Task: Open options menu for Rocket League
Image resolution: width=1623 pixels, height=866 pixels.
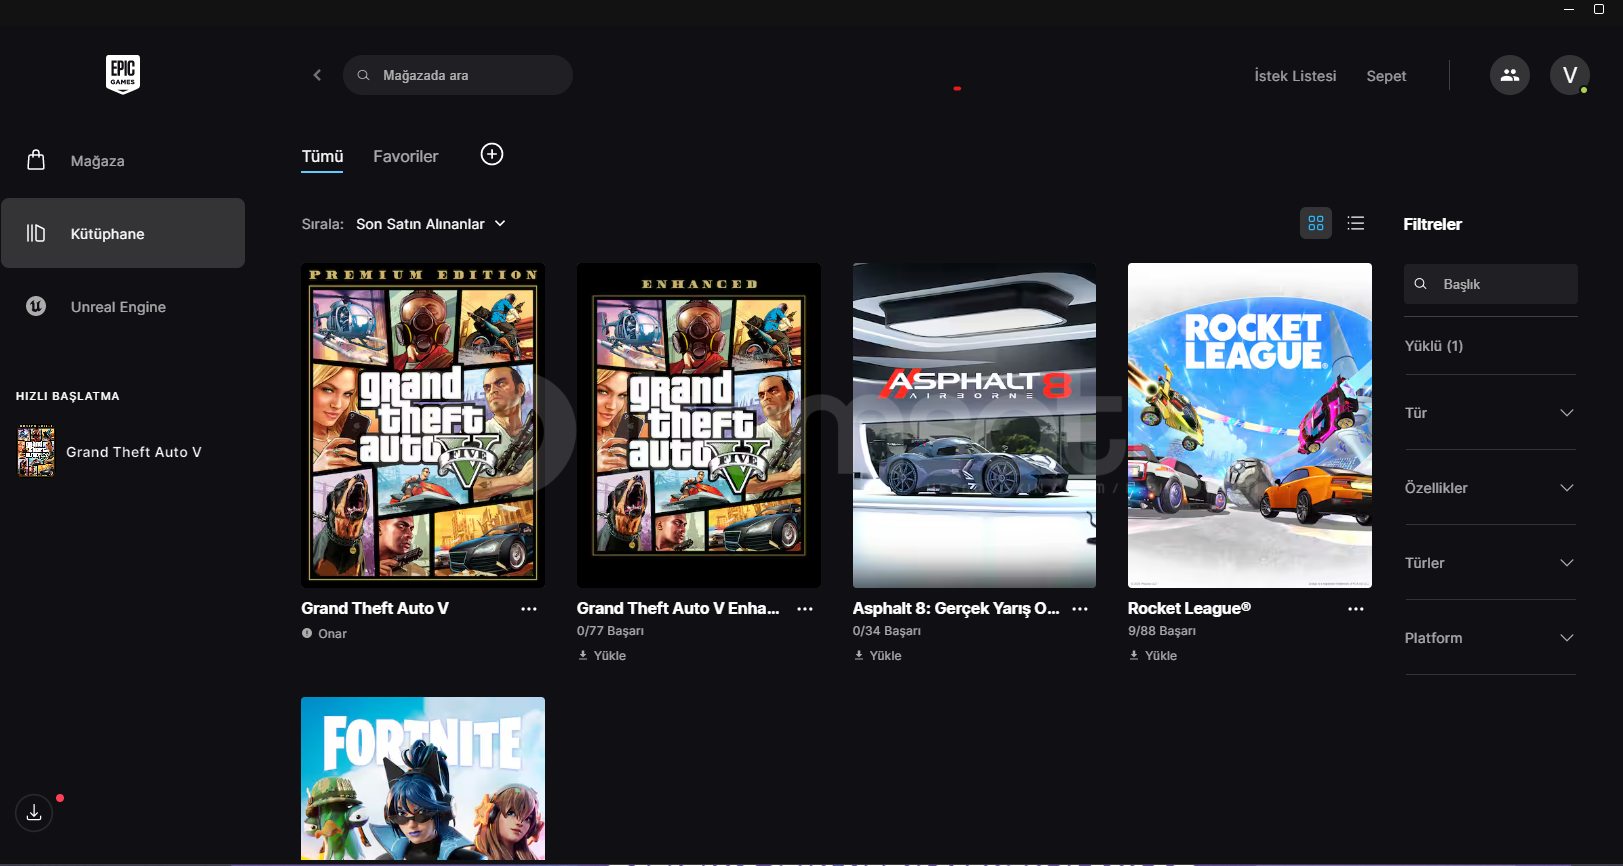Action: pos(1356,609)
